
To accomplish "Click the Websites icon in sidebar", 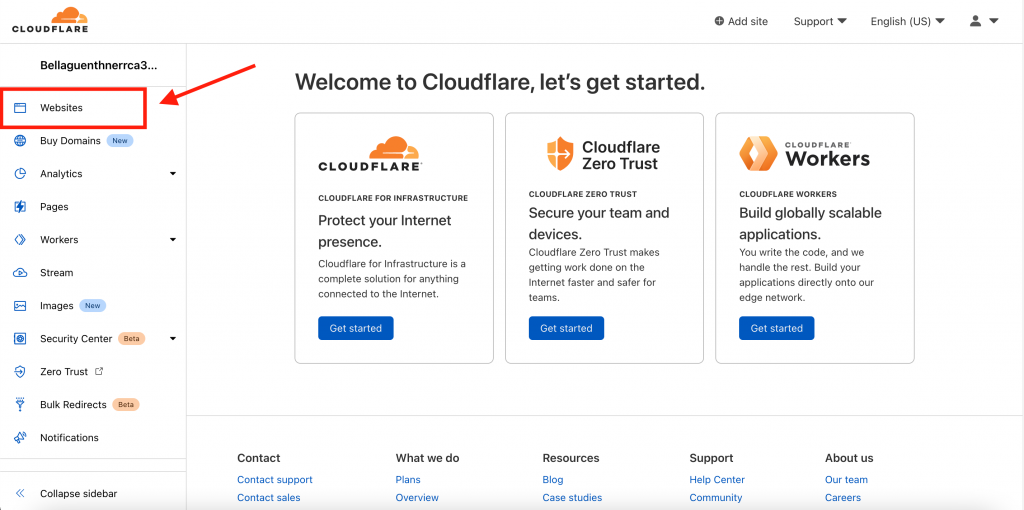I will point(20,108).
